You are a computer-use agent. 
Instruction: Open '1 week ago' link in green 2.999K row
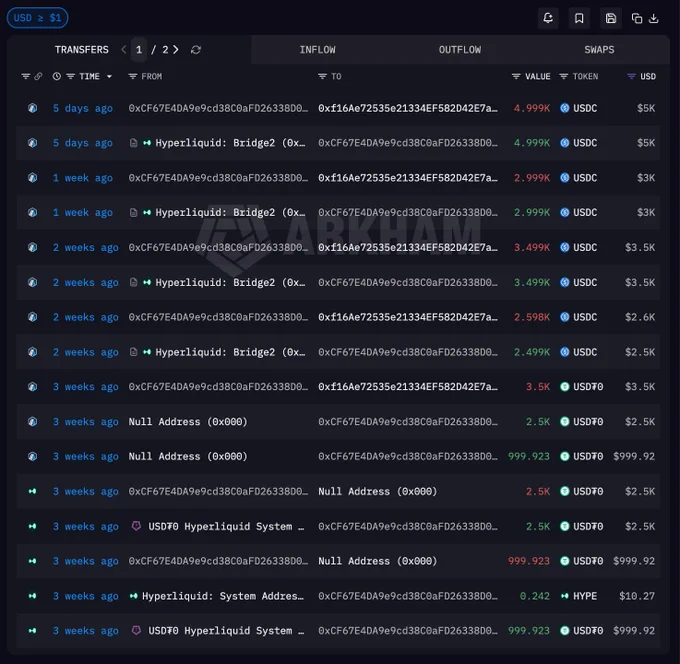pyautogui.click(x=82, y=213)
